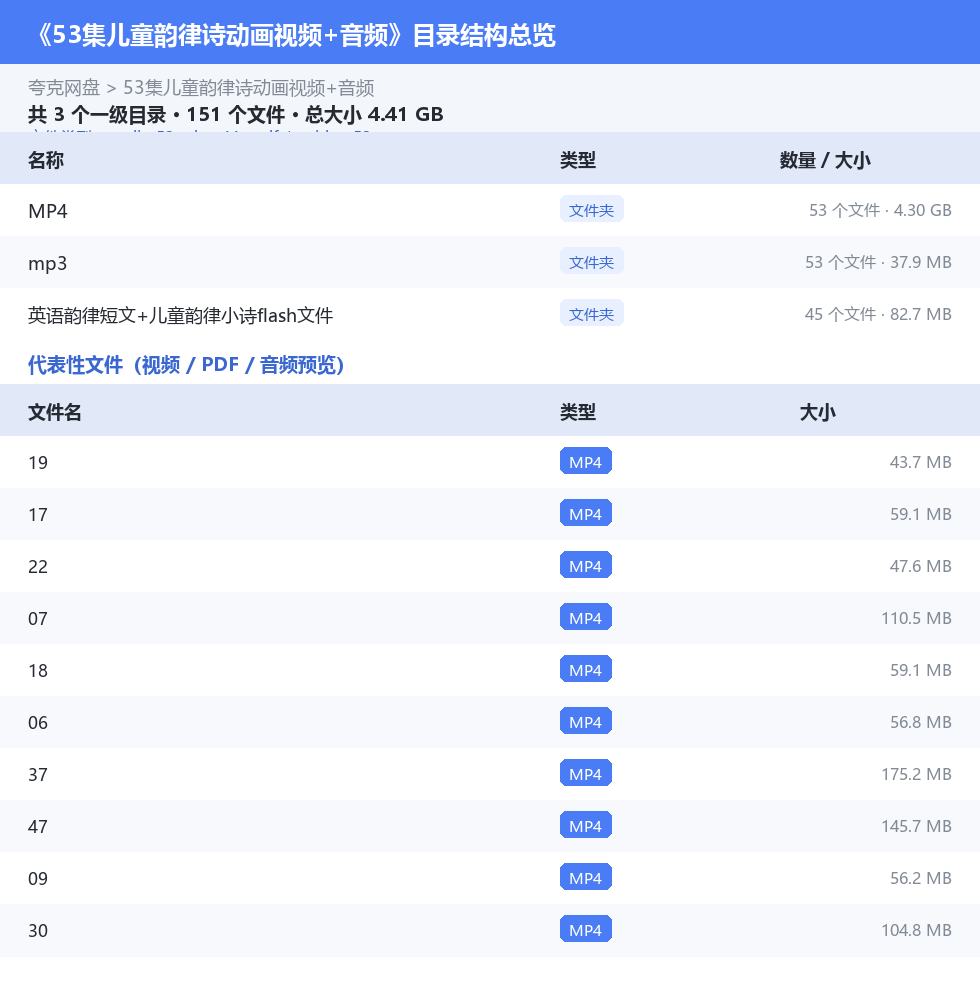Click the 文件名 column header
Image resolution: width=980 pixels, height=988 pixels.
point(54,412)
